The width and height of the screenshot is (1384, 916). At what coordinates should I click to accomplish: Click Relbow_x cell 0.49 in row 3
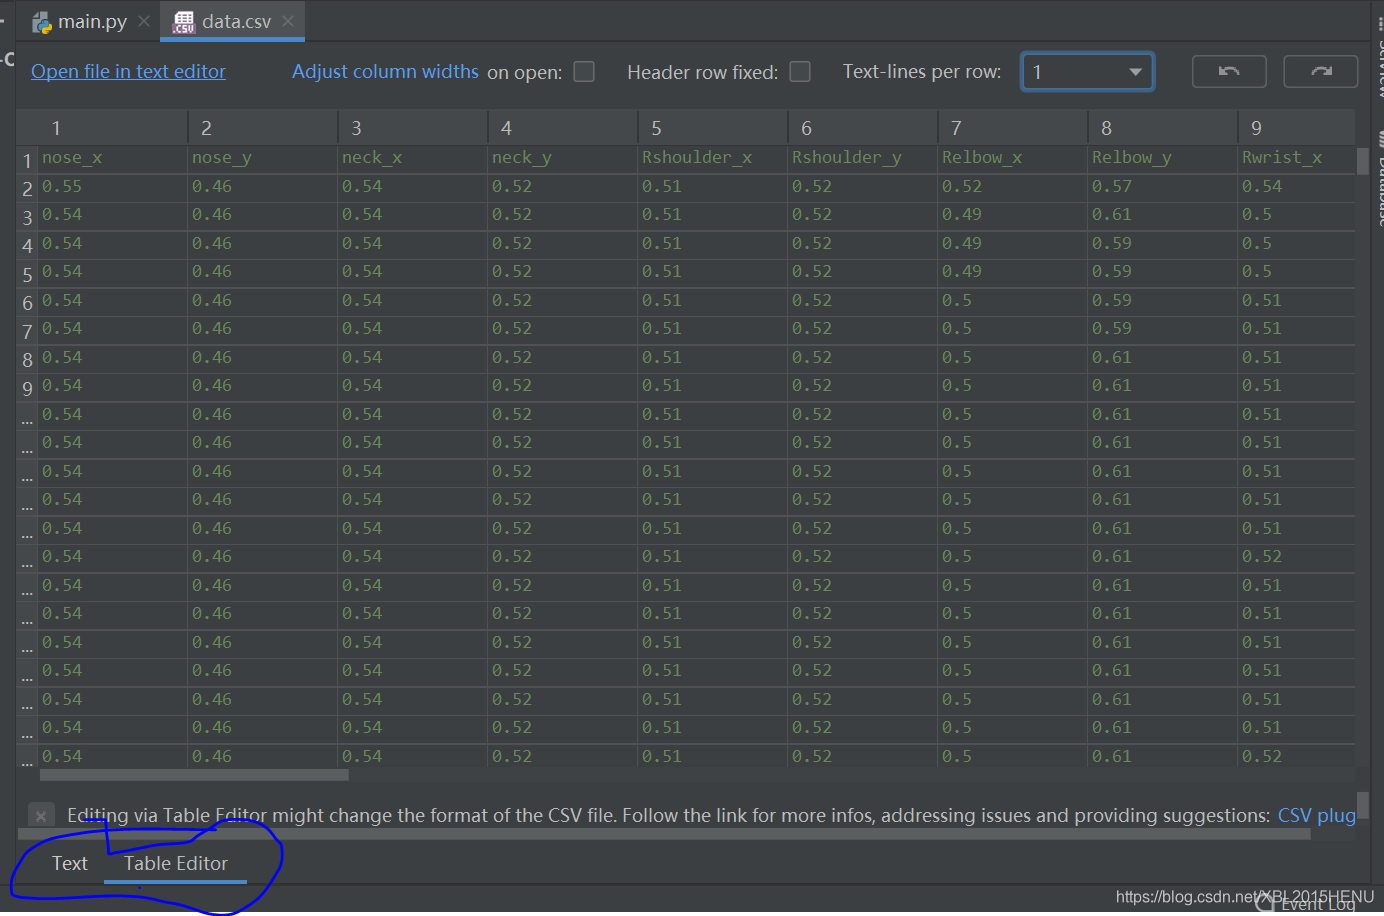pyautogui.click(x=1012, y=215)
